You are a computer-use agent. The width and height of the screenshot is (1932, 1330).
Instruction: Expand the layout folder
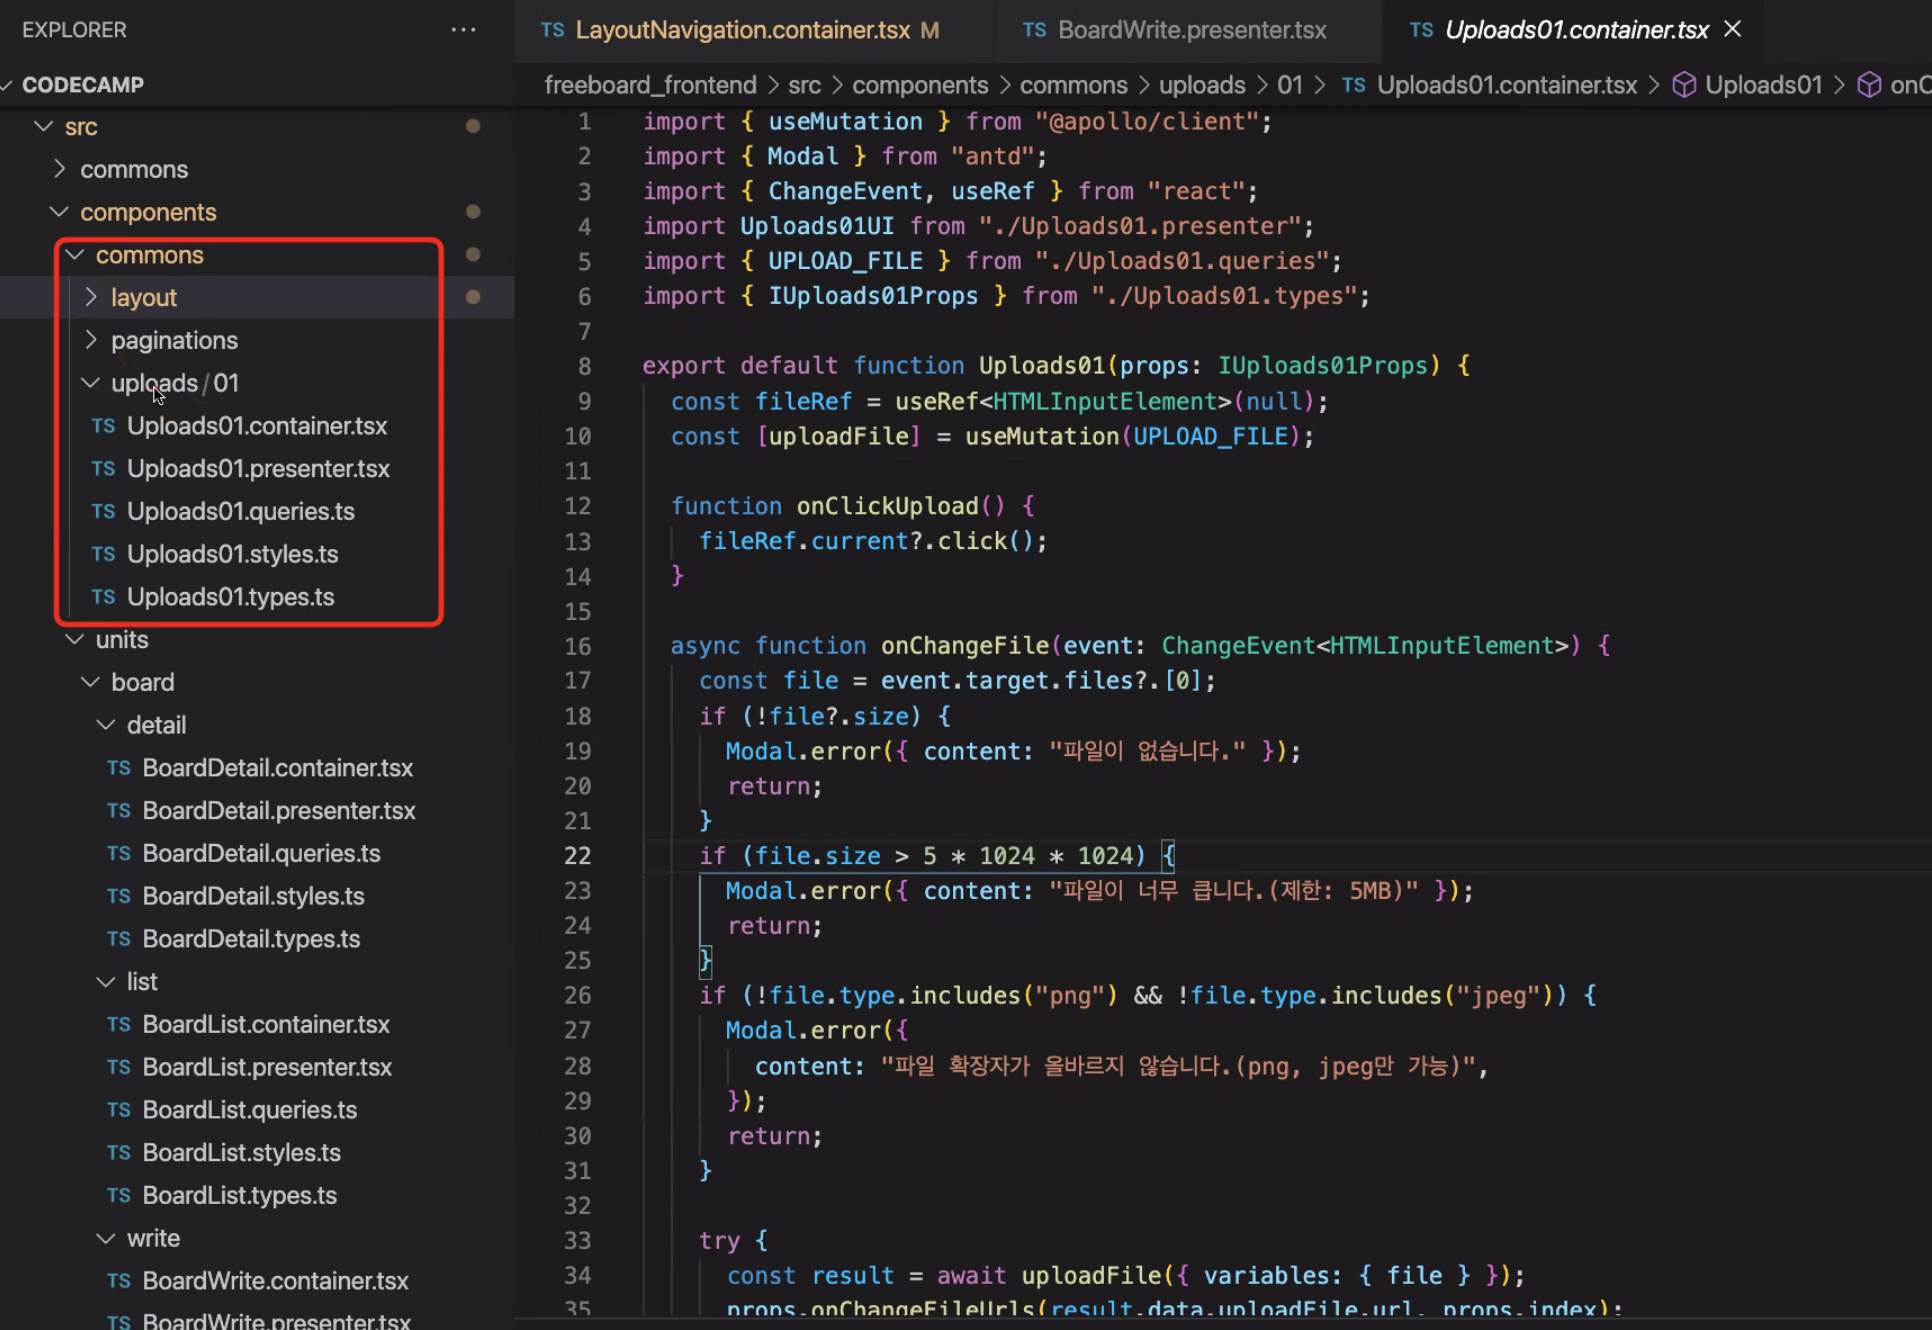[x=91, y=297]
